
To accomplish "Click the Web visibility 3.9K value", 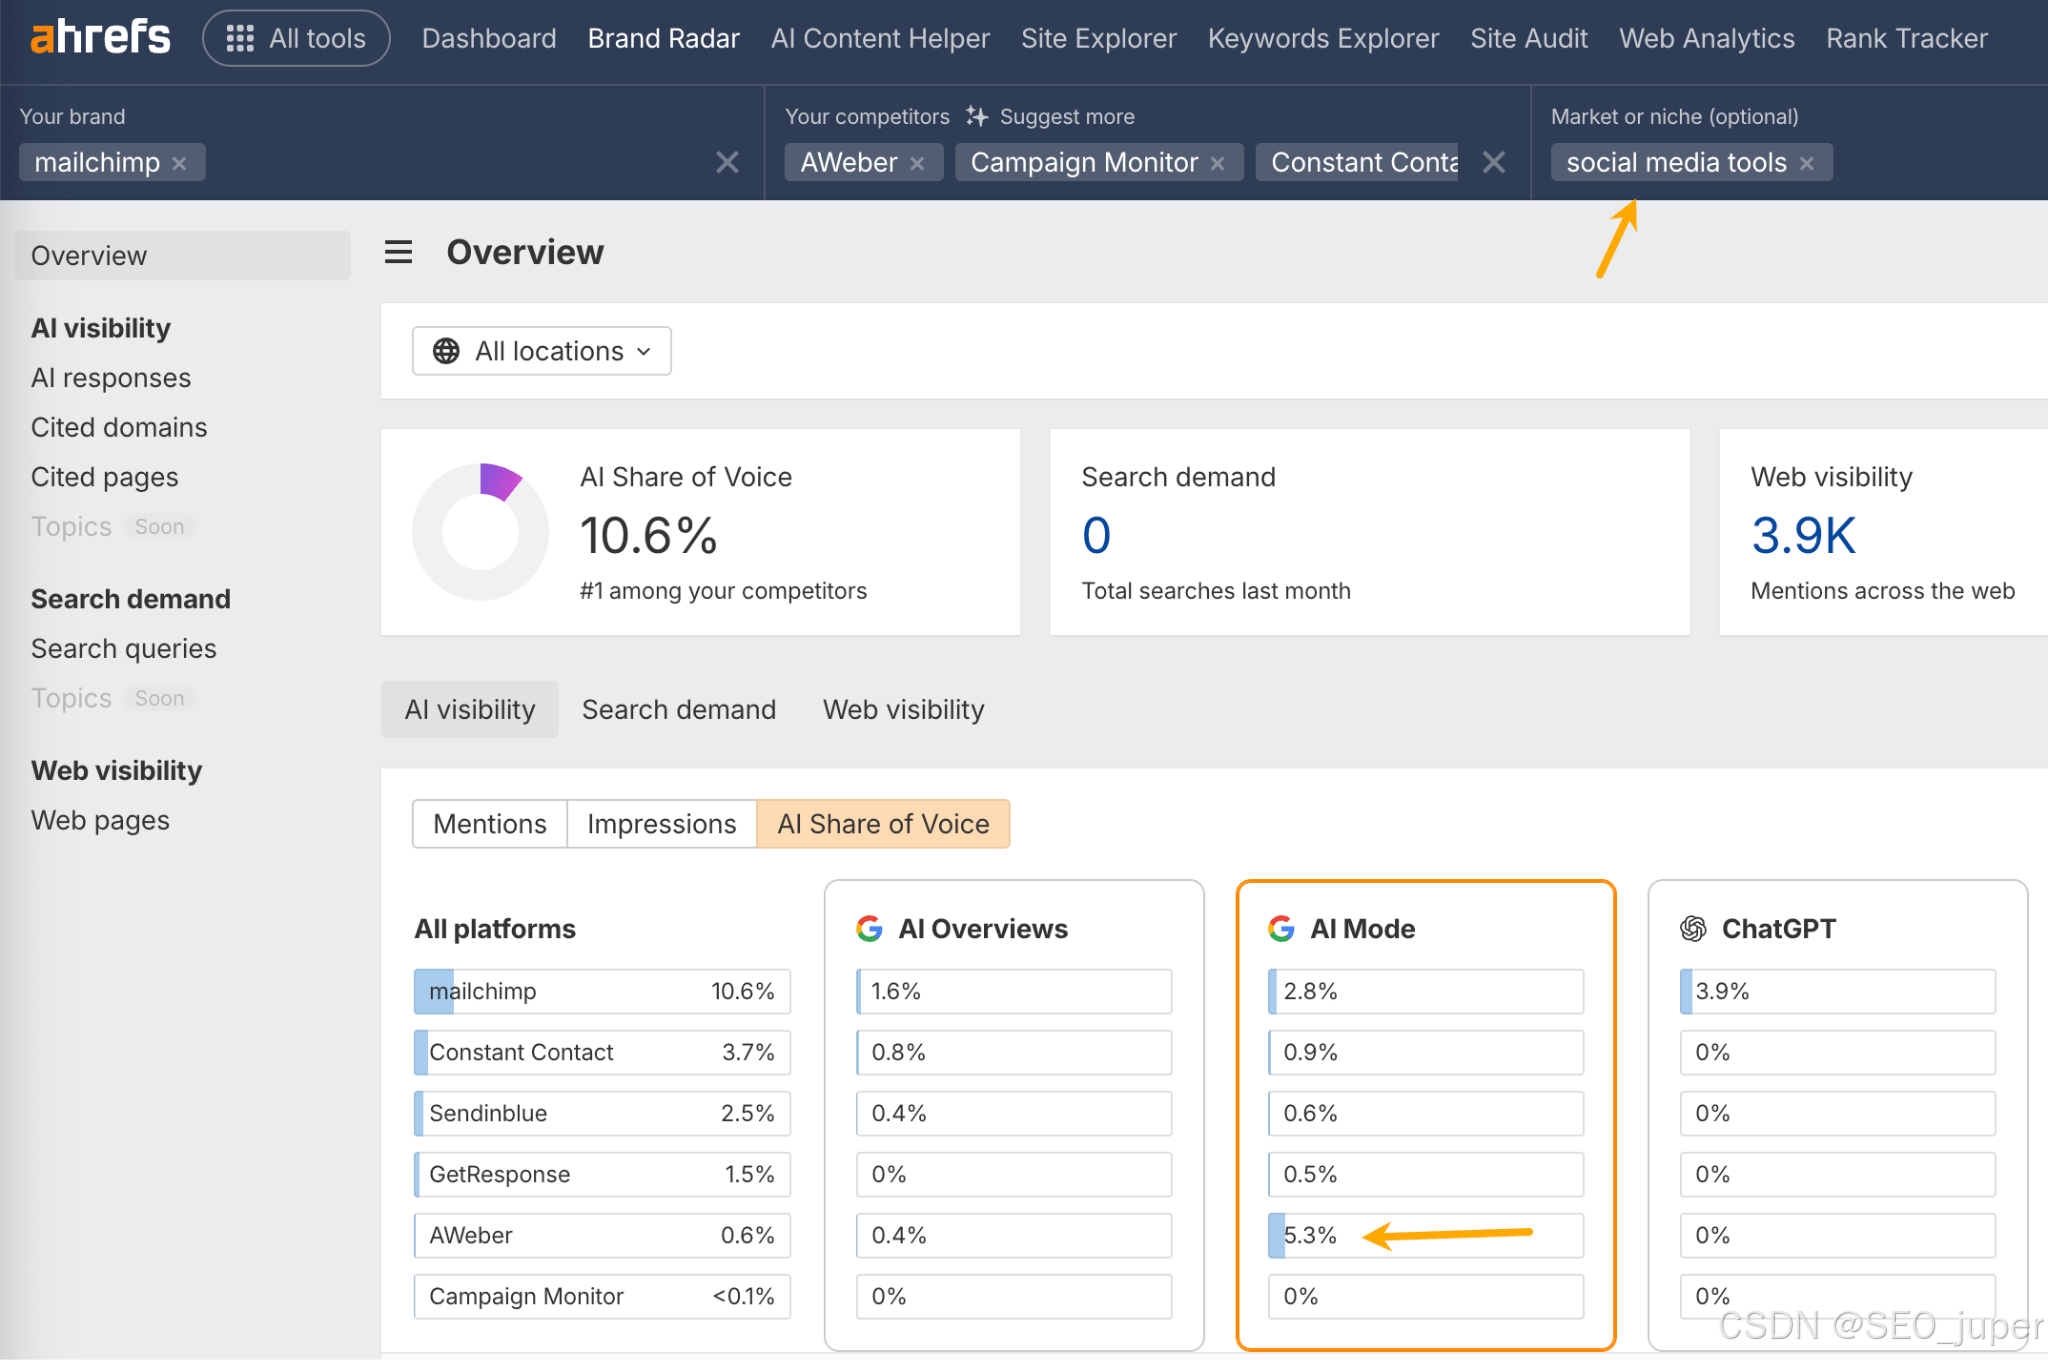I will coord(1803,536).
